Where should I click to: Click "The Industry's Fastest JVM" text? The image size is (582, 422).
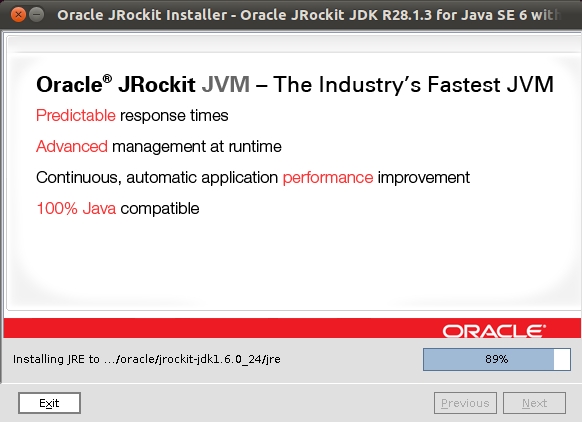point(413,85)
